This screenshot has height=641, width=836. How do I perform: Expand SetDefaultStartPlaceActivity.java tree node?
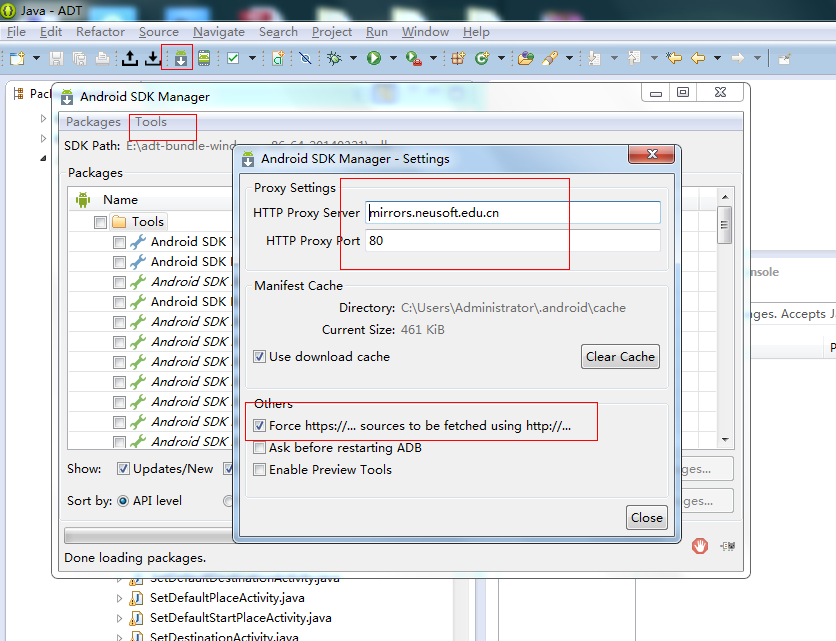click(119, 618)
